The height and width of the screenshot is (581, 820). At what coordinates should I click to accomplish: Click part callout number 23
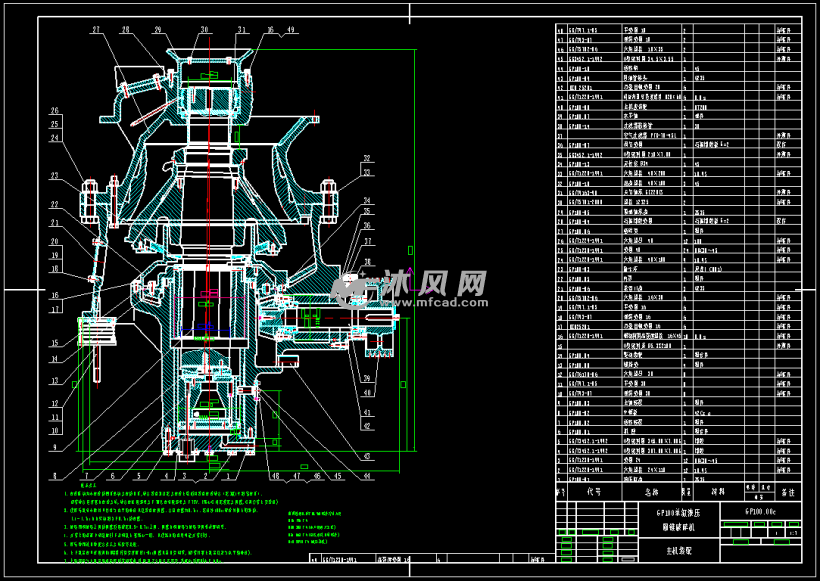(x=55, y=175)
